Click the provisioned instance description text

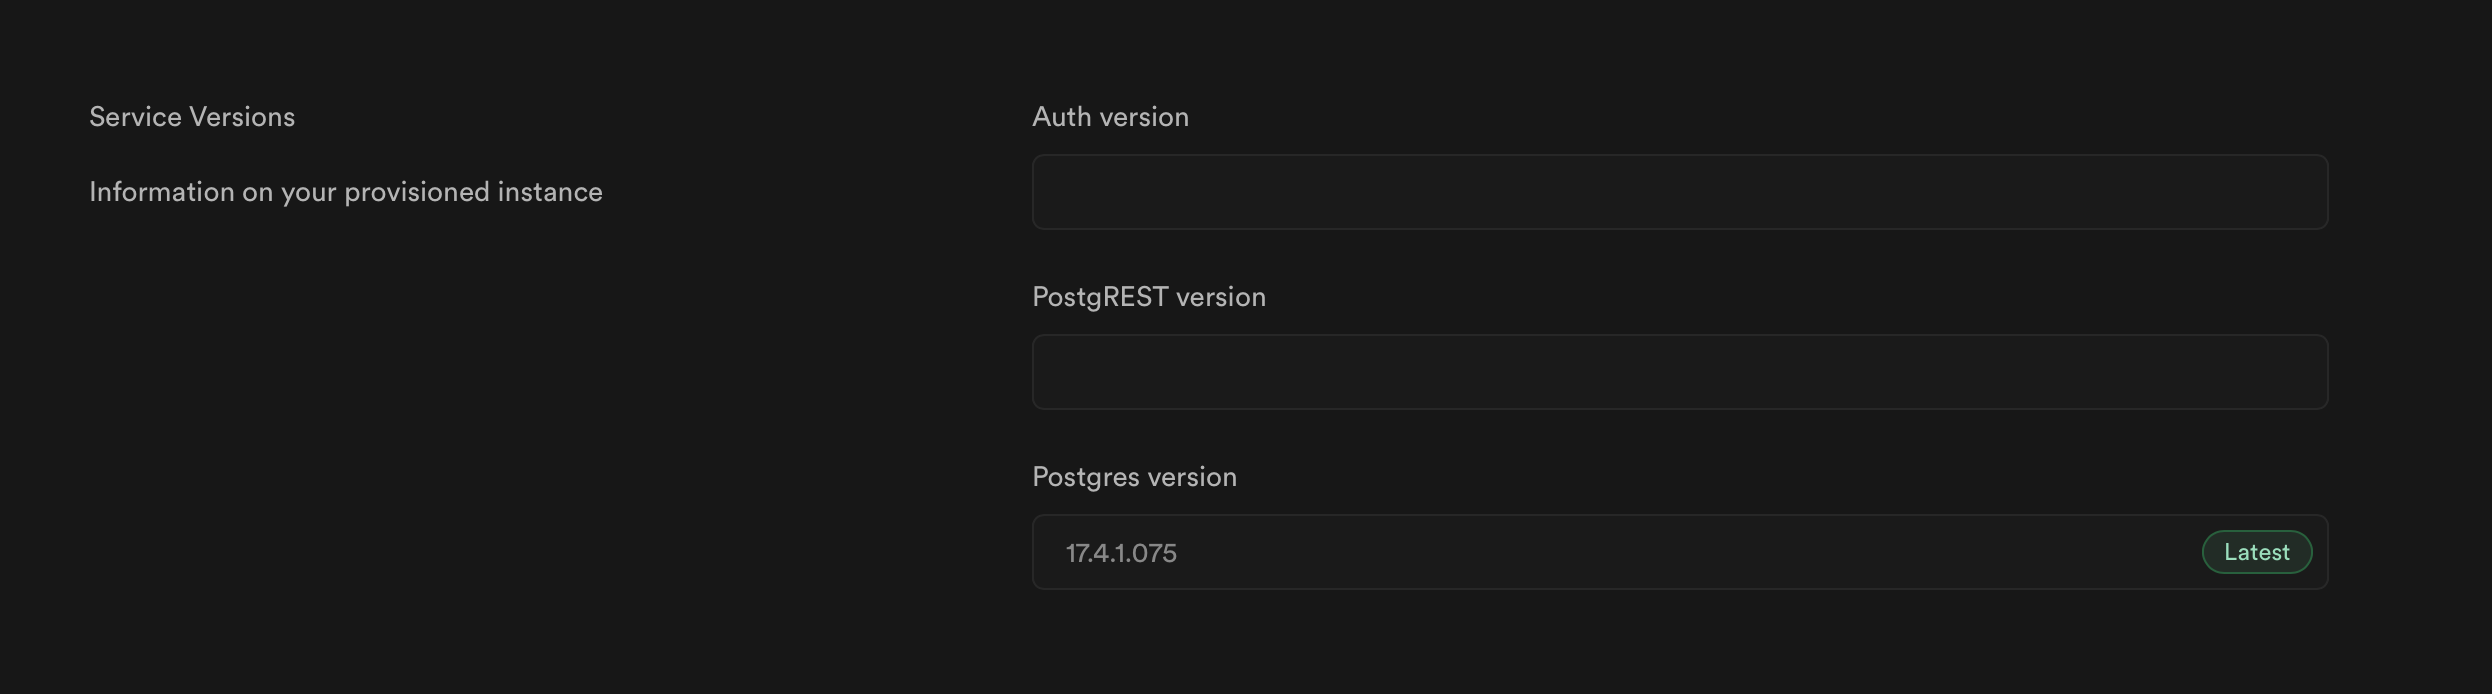coord(346,192)
